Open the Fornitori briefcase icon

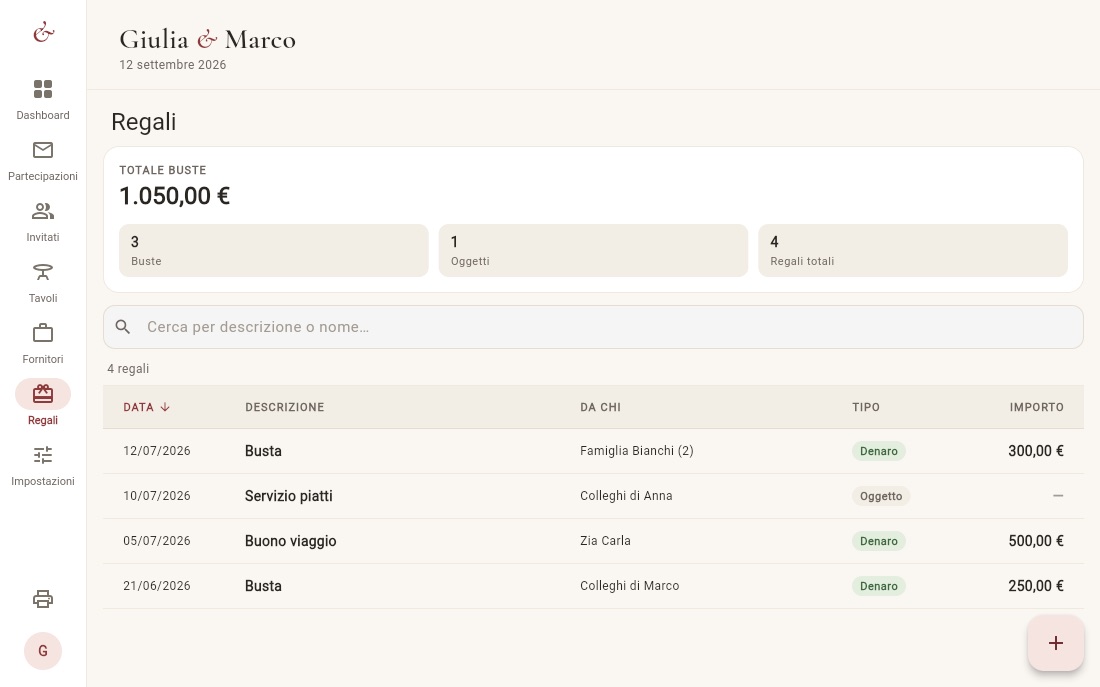[43, 333]
